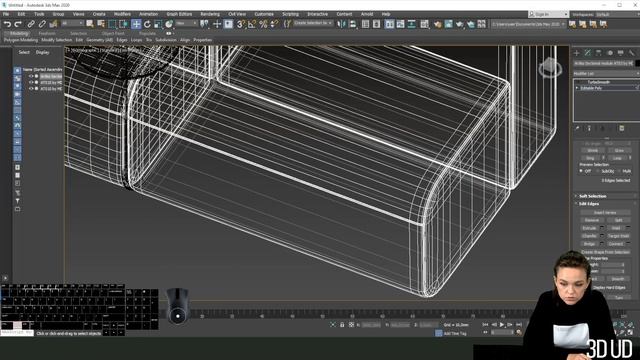The image size is (640, 360).
Task: Open the Modifier List dropdown
Action: [x=606, y=73]
